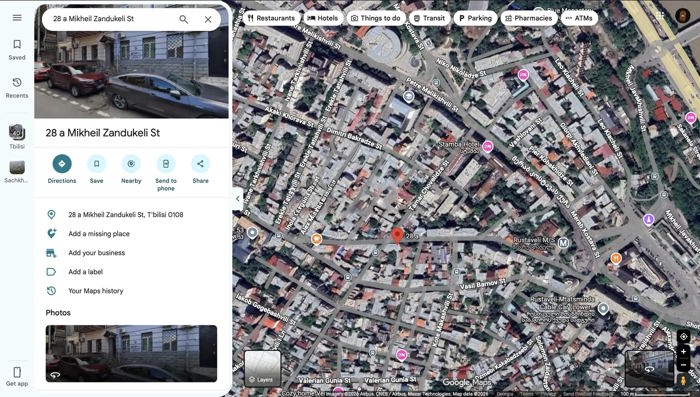700x397 pixels.
Task: Open the street view preview thumbnail on map
Action: click(650, 368)
